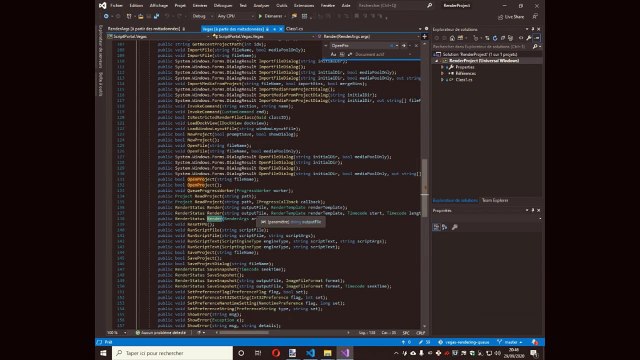
Task: Click categorized view icon in Properties panel
Action: pos(436,227)
